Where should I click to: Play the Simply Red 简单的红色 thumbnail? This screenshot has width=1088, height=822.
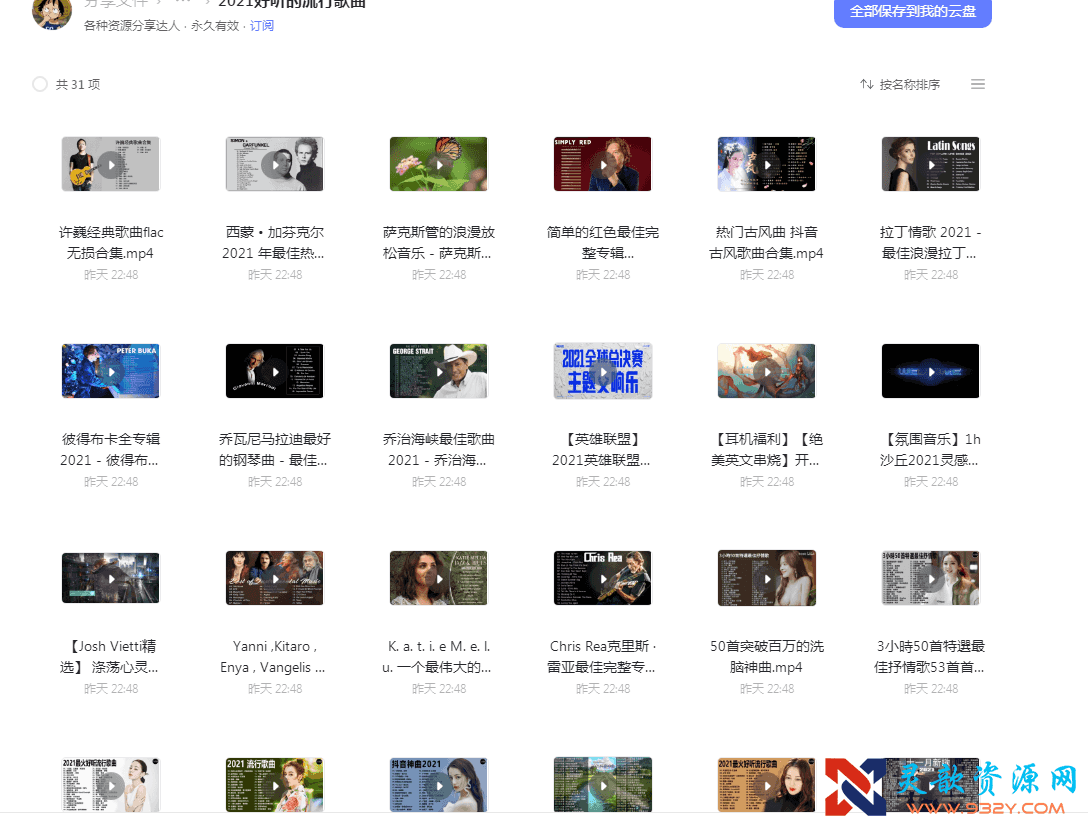(x=602, y=164)
